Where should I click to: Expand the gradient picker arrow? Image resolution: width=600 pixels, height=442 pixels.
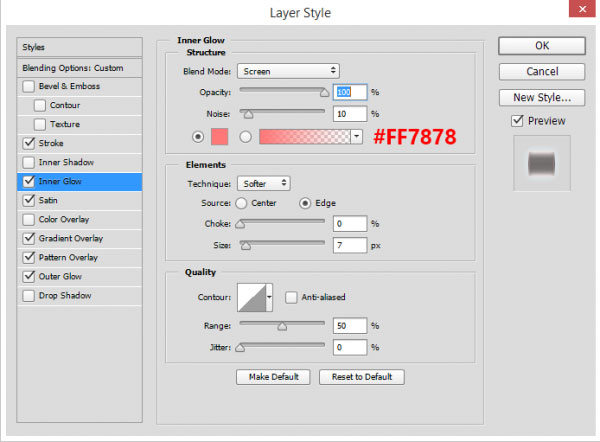pos(357,137)
